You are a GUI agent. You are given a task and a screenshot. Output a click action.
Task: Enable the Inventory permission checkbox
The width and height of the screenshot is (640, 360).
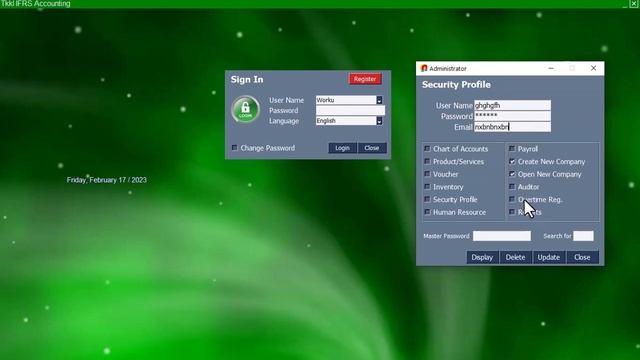427,187
